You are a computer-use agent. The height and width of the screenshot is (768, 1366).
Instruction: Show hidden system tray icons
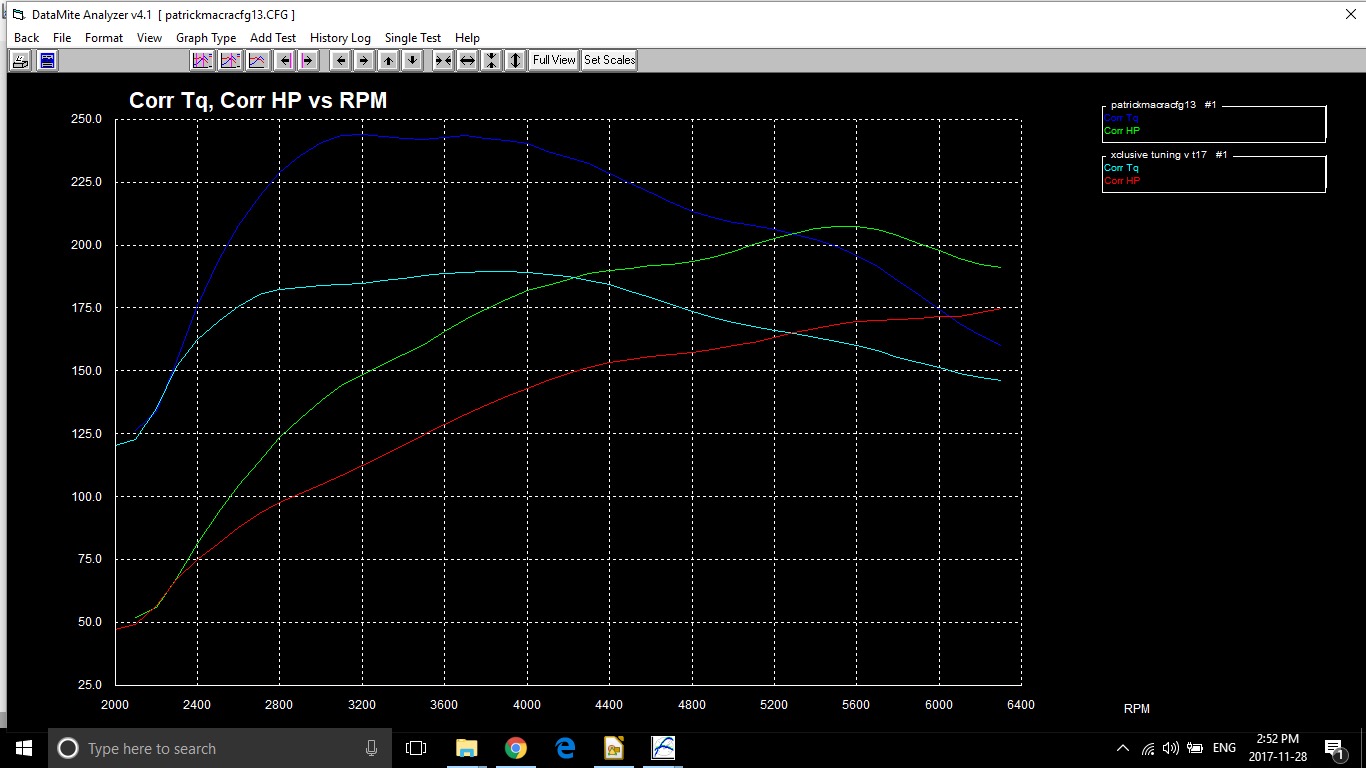pyautogui.click(x=1124, y=748)
